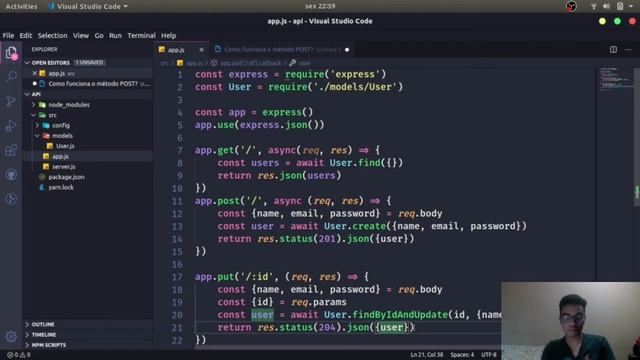Screen dimensions: 640x360
Task: Open the volume icon in top bar
Action: (x=606, y=6)
